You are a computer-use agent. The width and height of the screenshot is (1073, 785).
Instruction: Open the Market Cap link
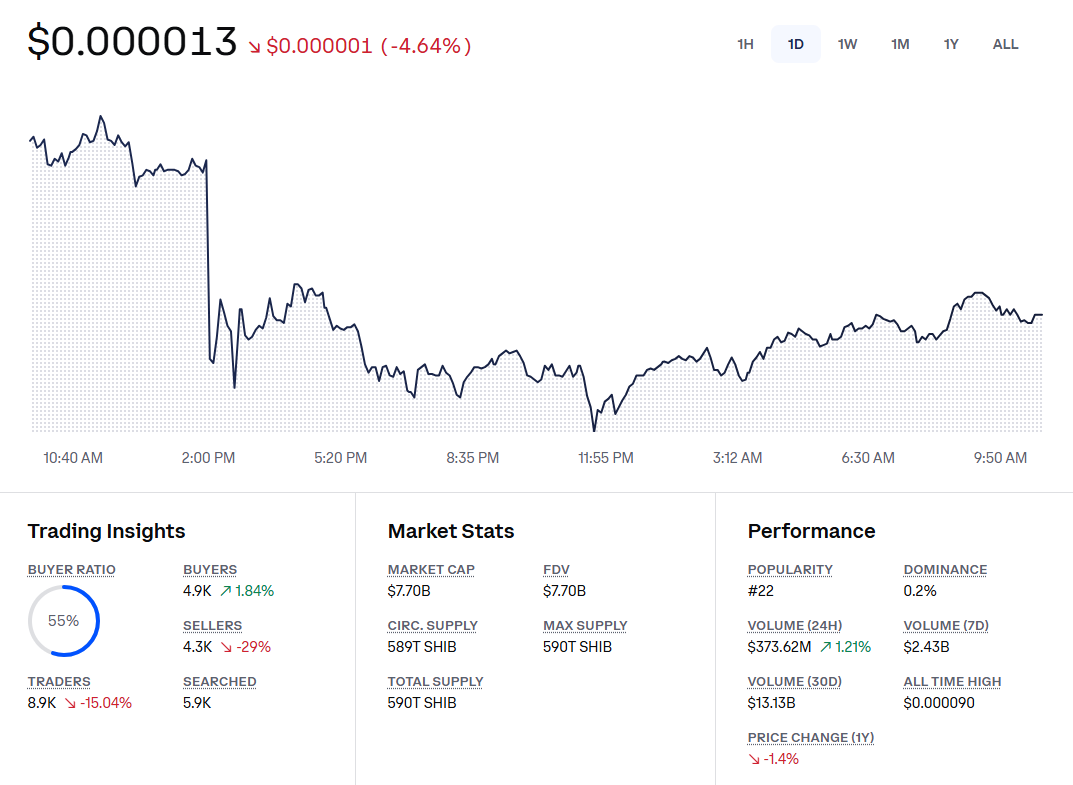pos(430,569)
